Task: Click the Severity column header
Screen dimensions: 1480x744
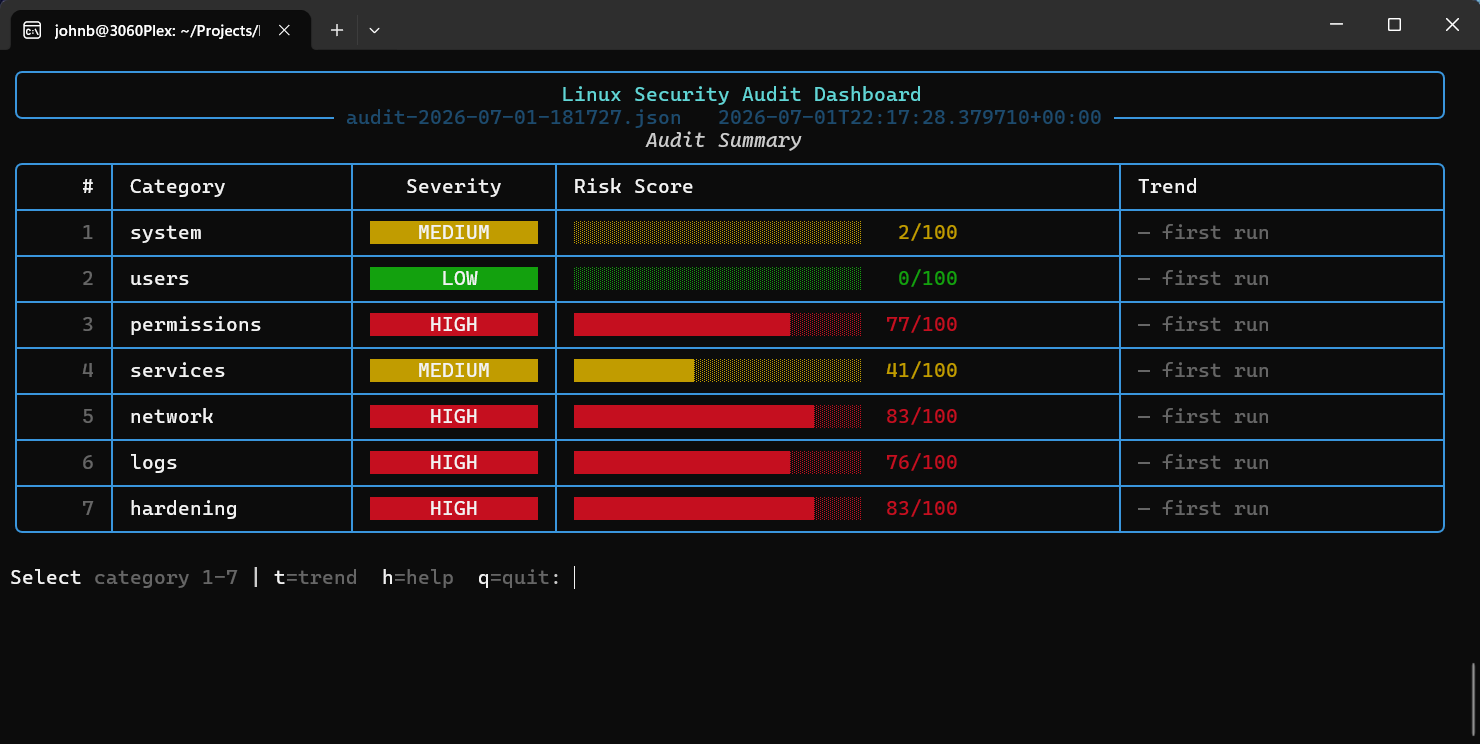Action: [x=454, y=187]
